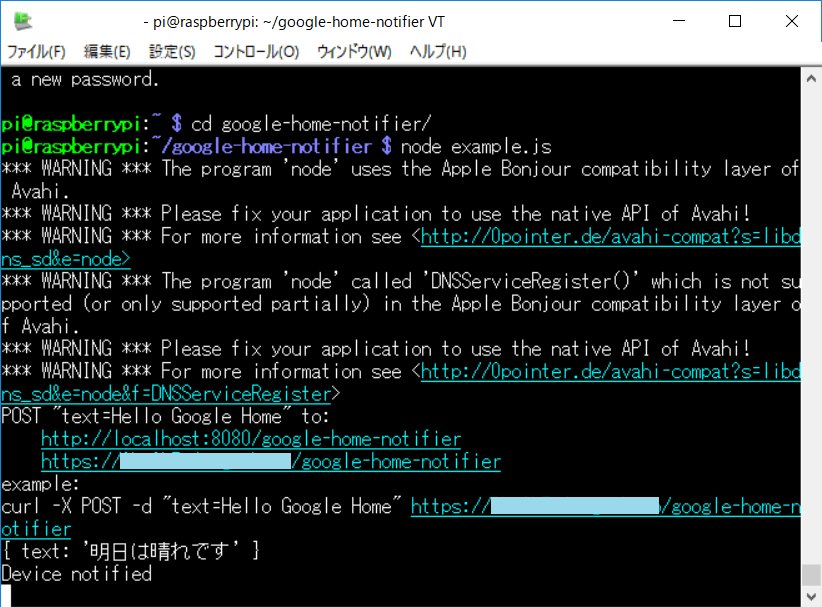Viewport: 822px width, 607px height.
Task: Click the vertical scrollbar thumb
Action: 811,575
